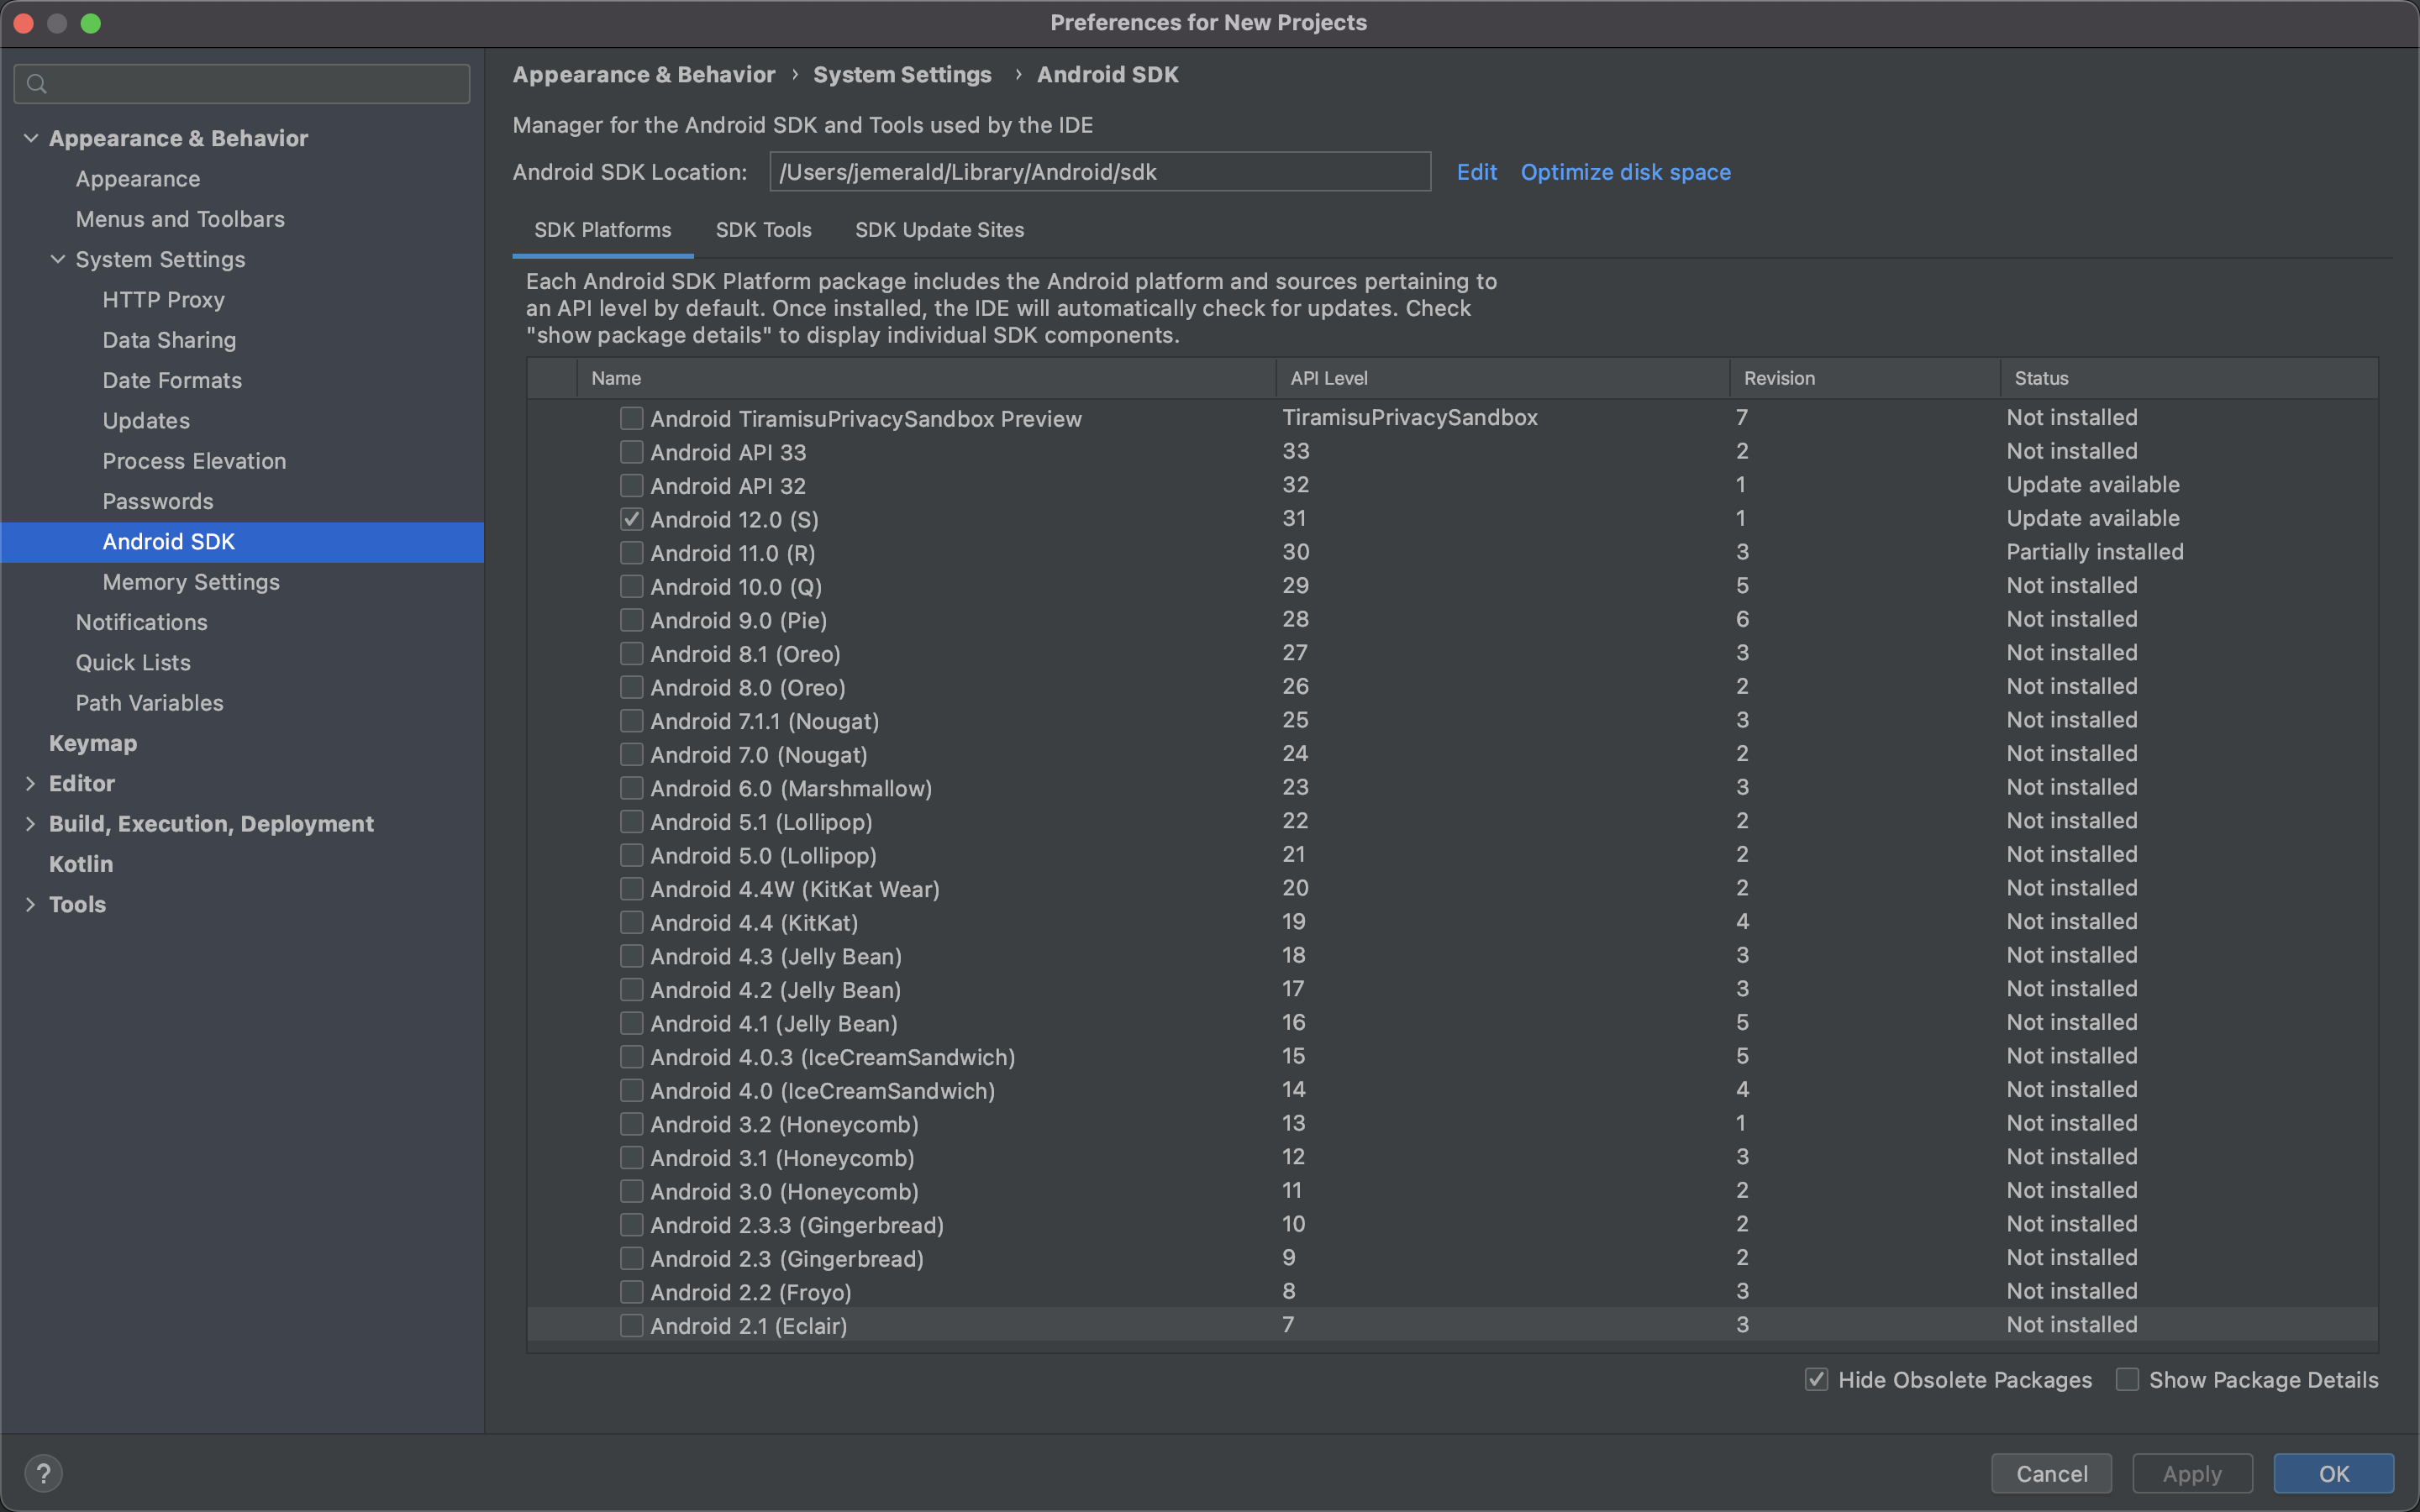Select Memory Settings in the sidebar
Image resolution: width=2420 pixels, height=1512 pixels.
pyautogui.click(x=191, y=582)
